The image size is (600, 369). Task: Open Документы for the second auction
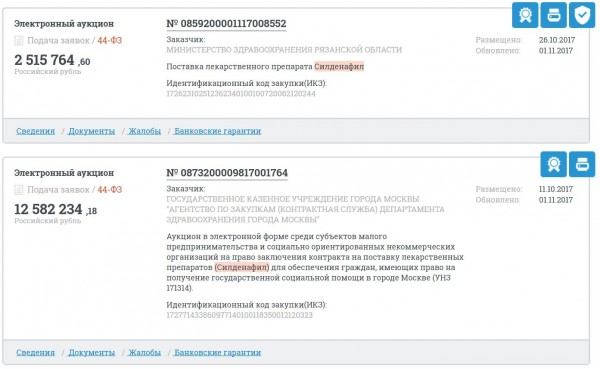[91, 353]
